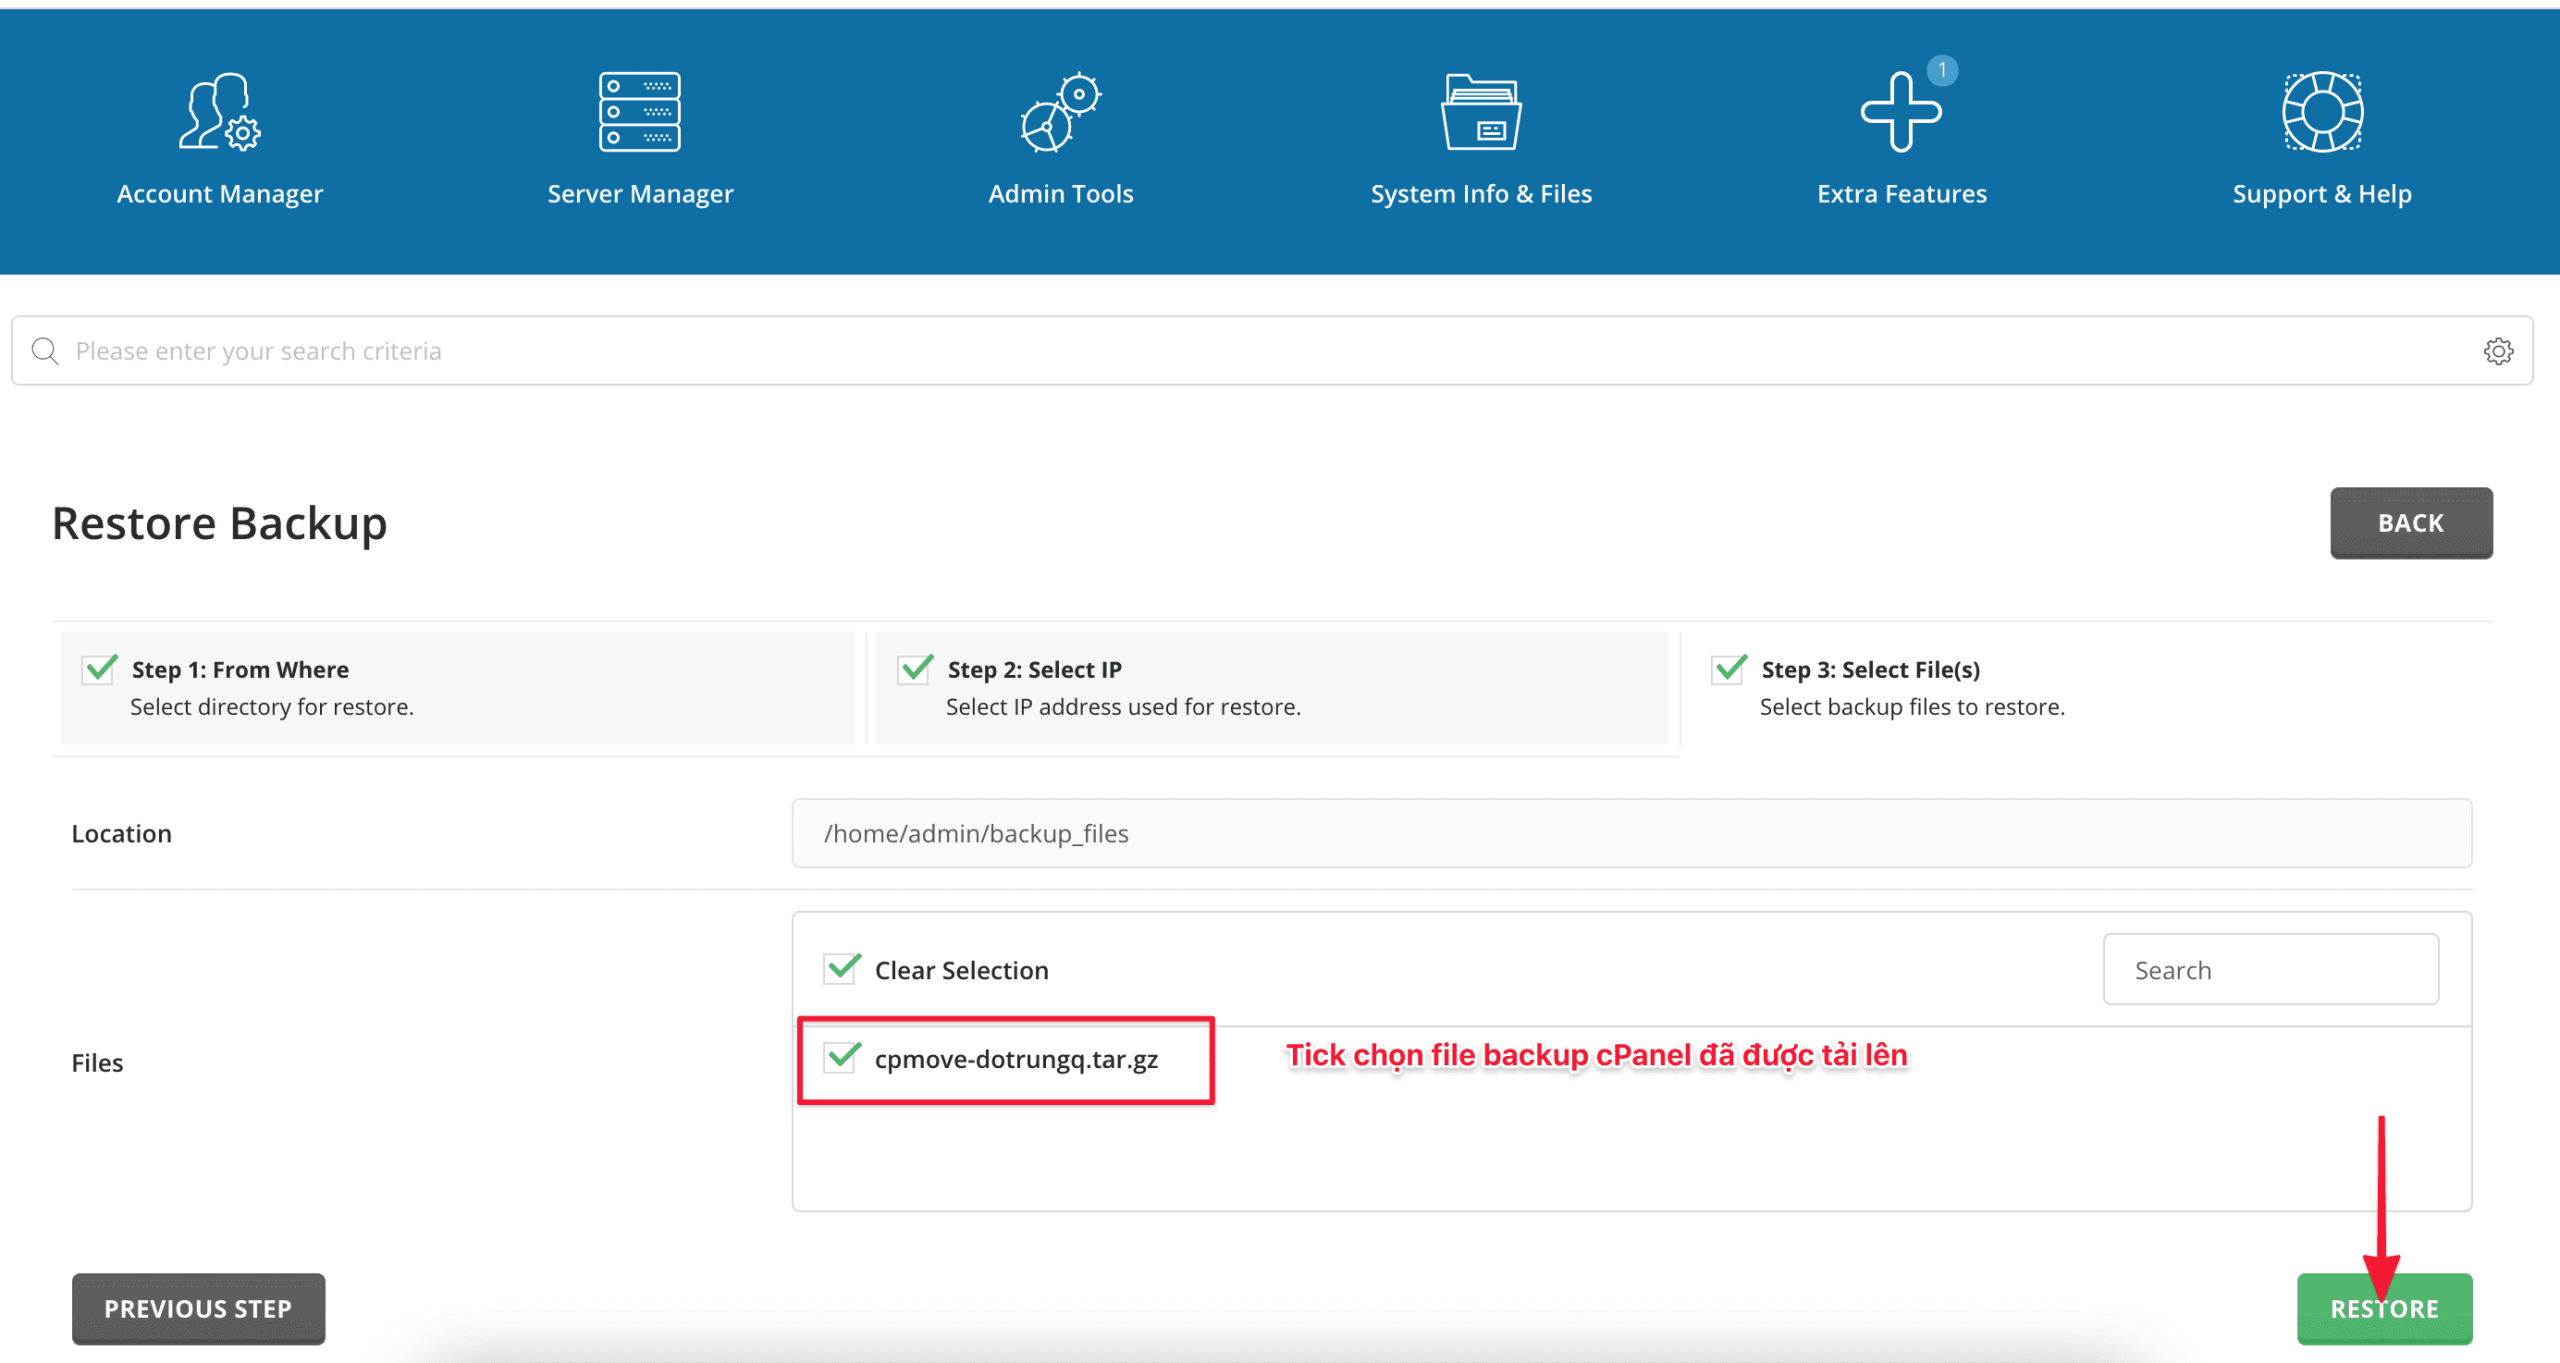Click the Location path field
Viewport: 2560px width, 1363px height.
tap(1630, 833)
